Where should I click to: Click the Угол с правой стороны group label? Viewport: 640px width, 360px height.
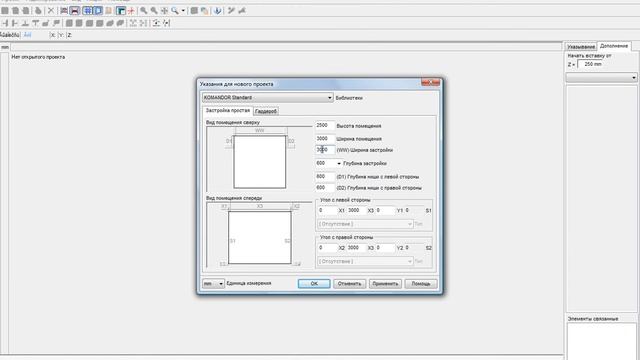click(x=347, y=237)
